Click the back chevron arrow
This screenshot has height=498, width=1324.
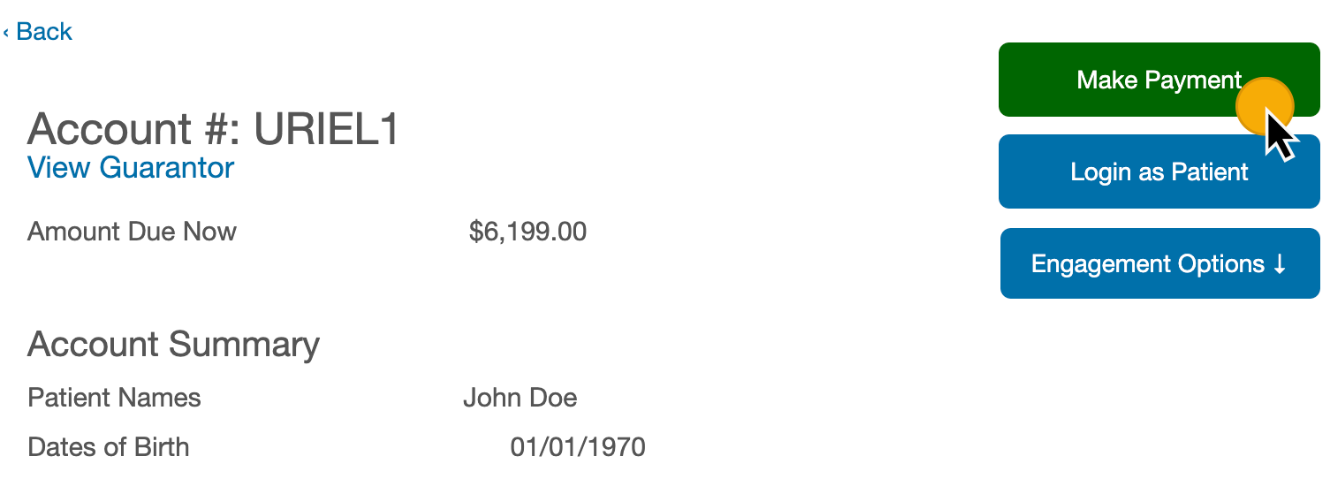pyautogui.click(x=6, y=33)
